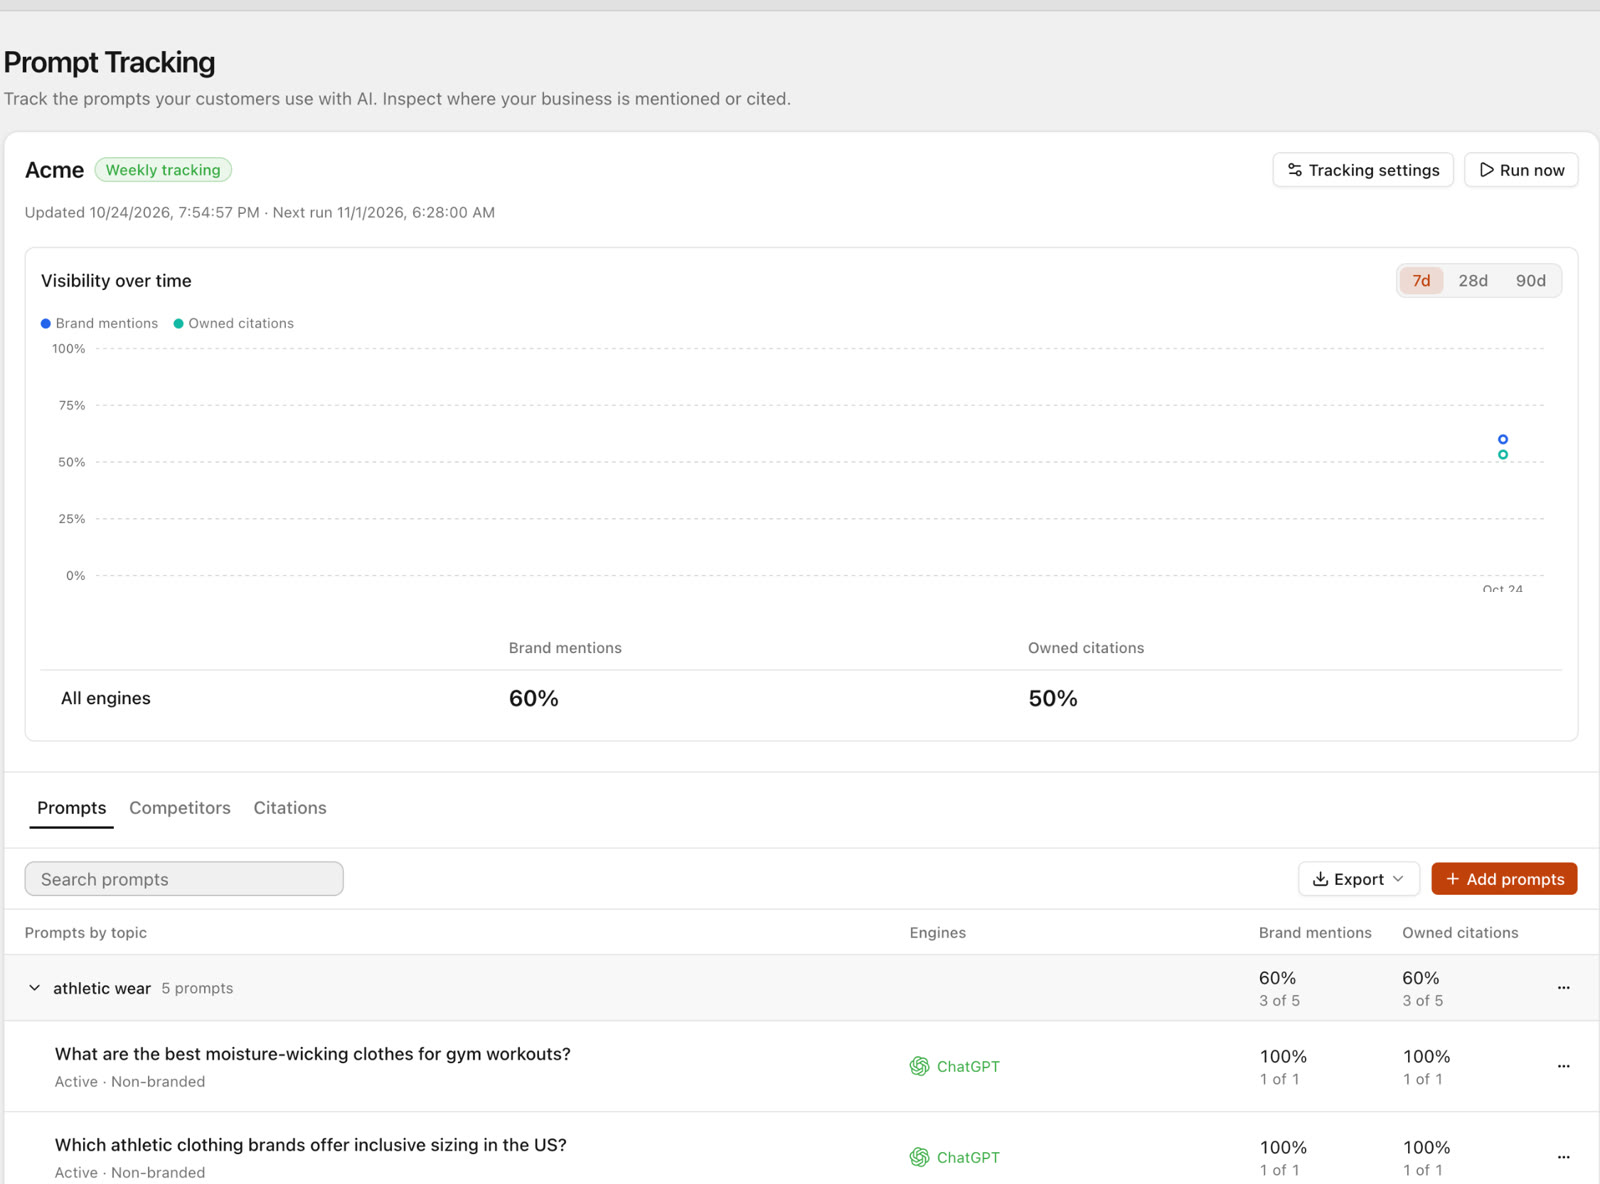Viewport: 1600px width, 1184px height.
Task: Click Owned citations column header in prompts table
Action: [x=1460, y=933]
